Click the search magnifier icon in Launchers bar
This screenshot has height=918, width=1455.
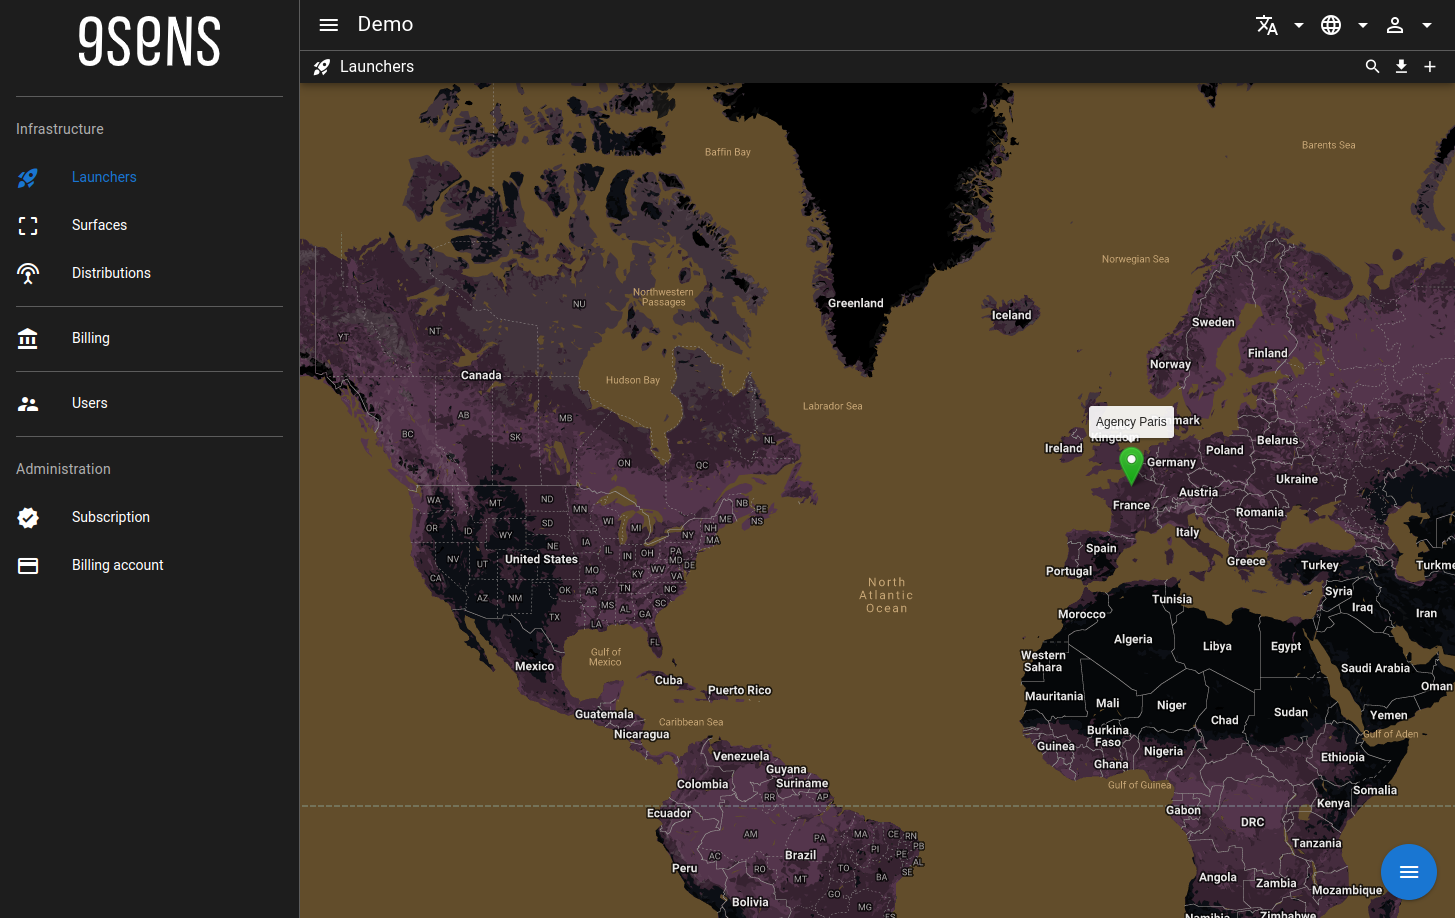tap(1373, 66)
